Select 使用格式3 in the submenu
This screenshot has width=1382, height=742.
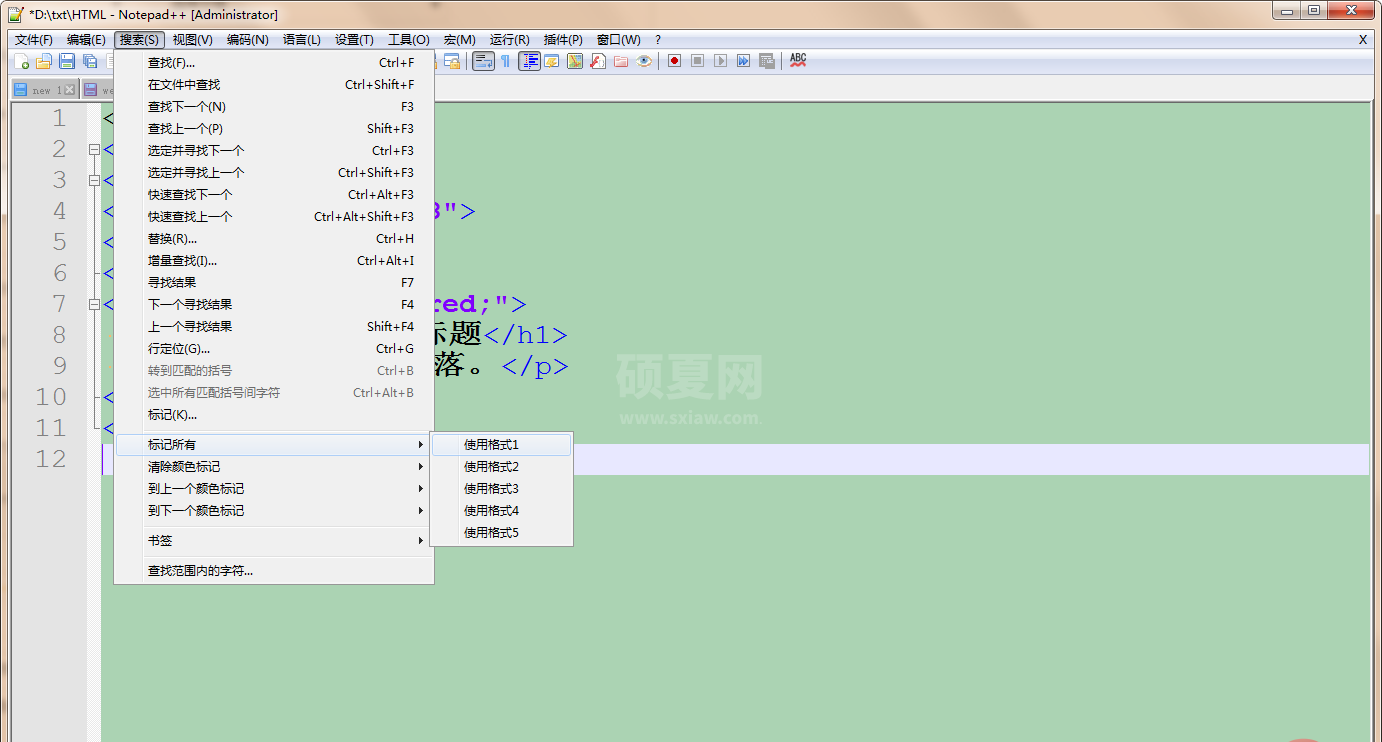coord(501,489)
